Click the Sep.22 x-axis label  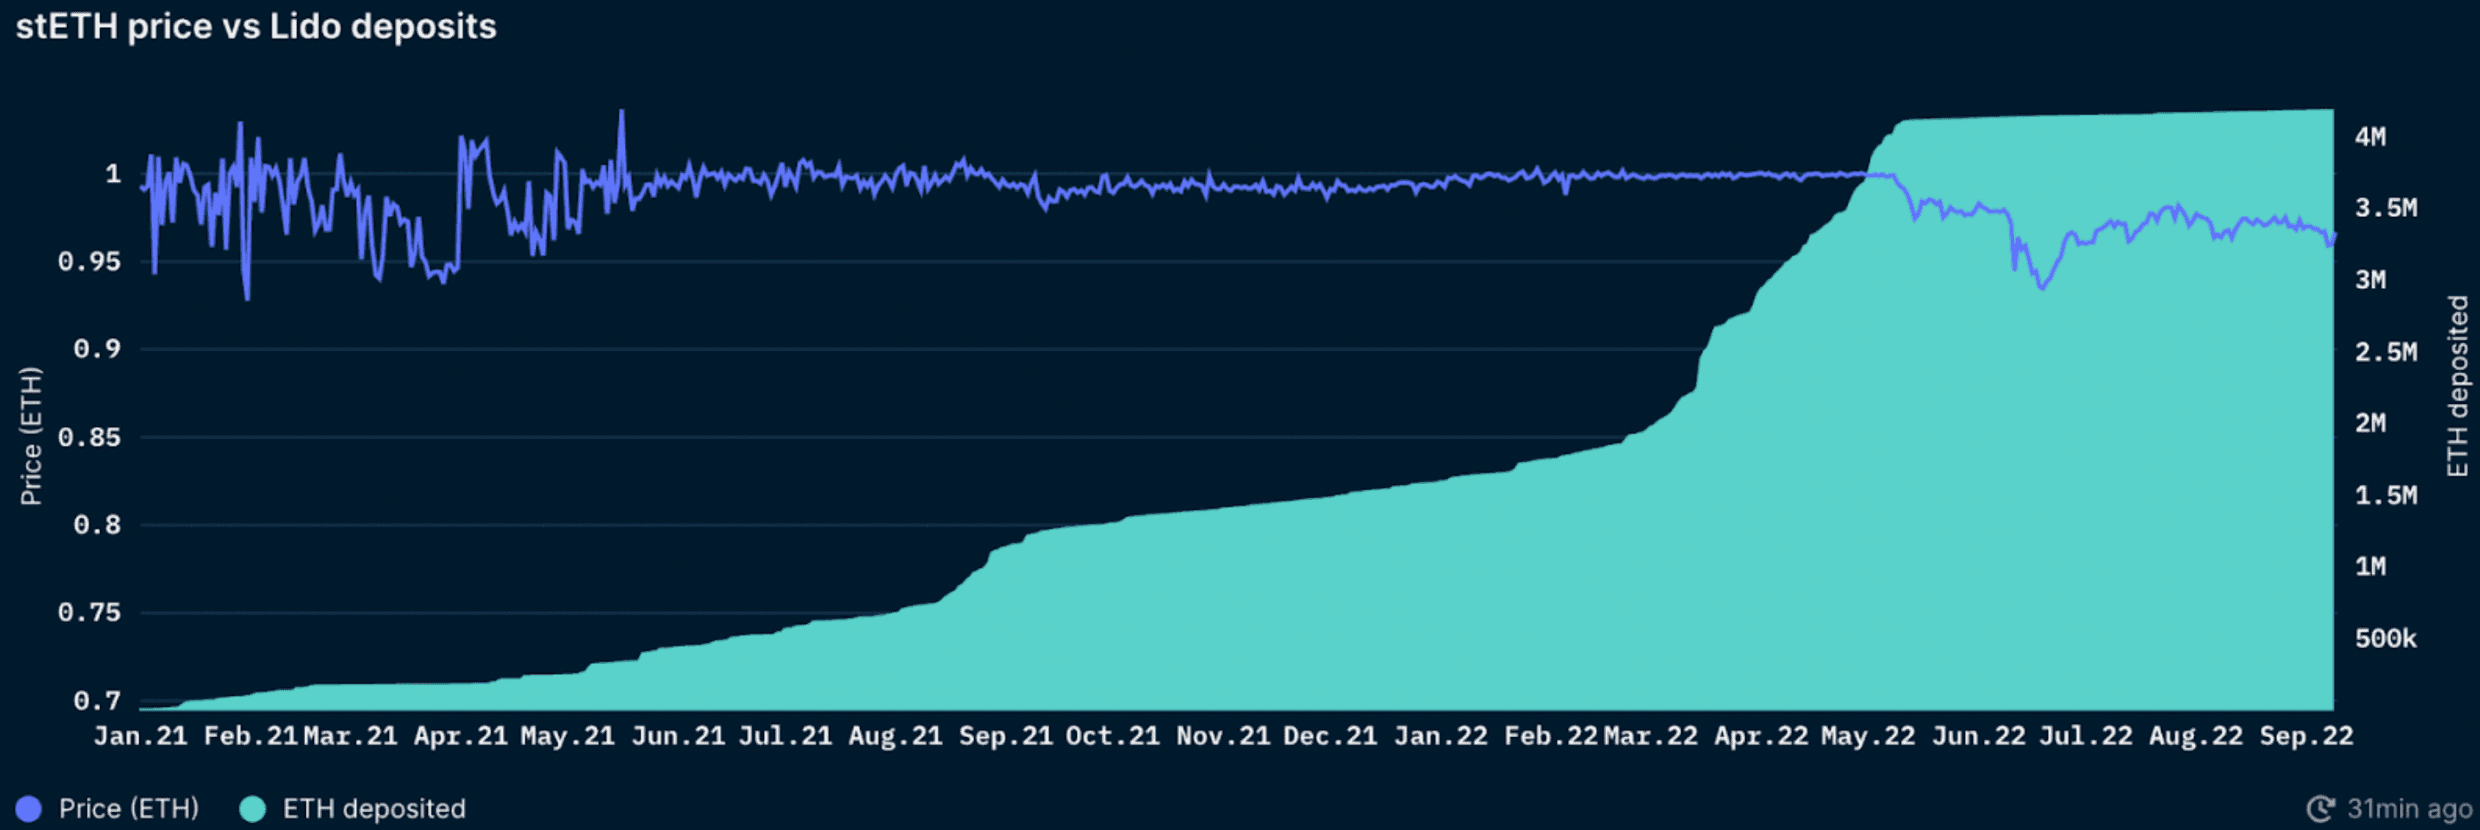pos(2306,737)
